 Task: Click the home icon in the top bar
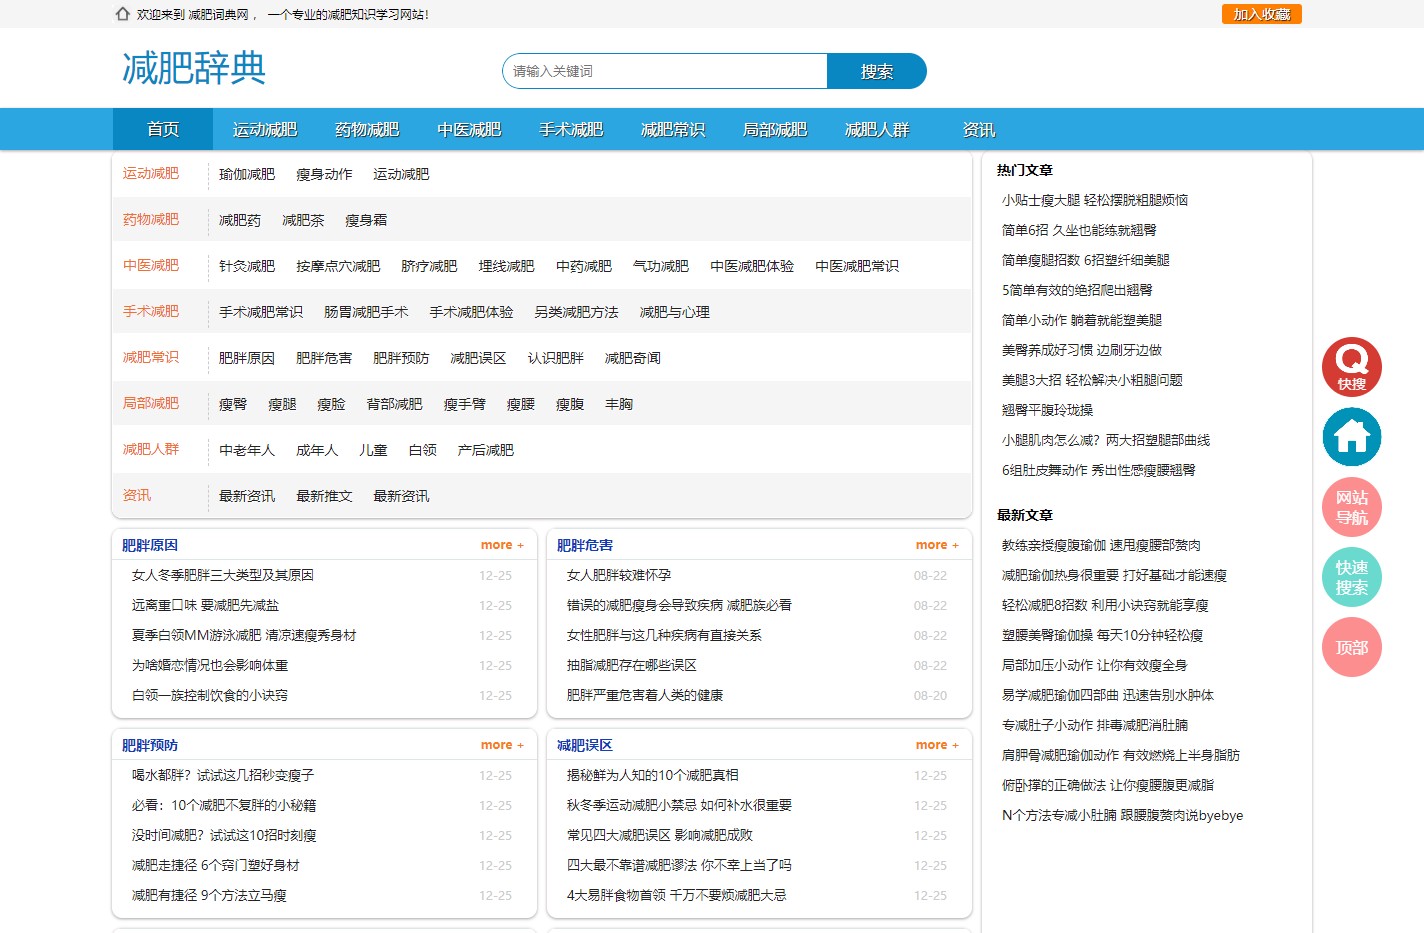click(123, 14)
